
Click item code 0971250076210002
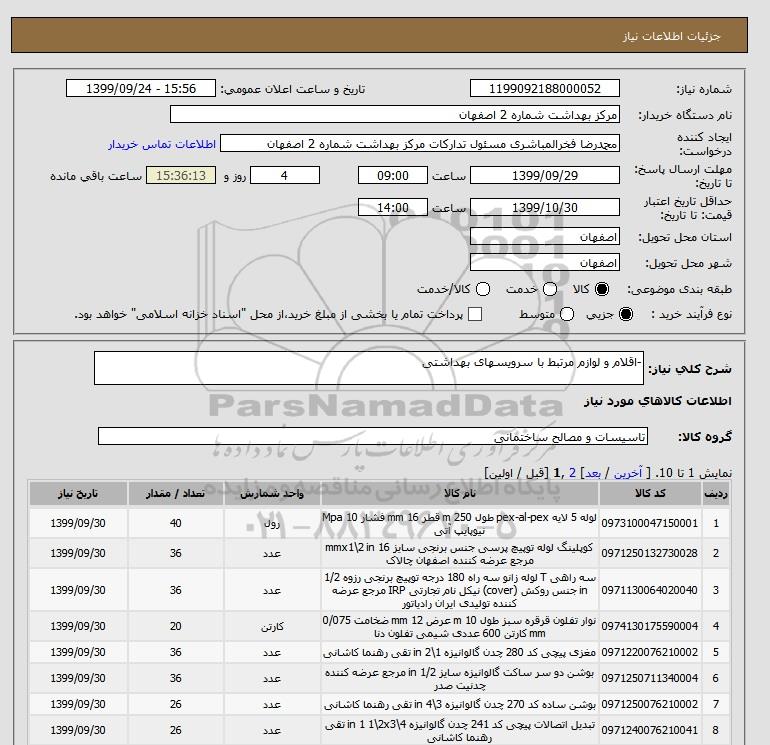coord(650,705)
